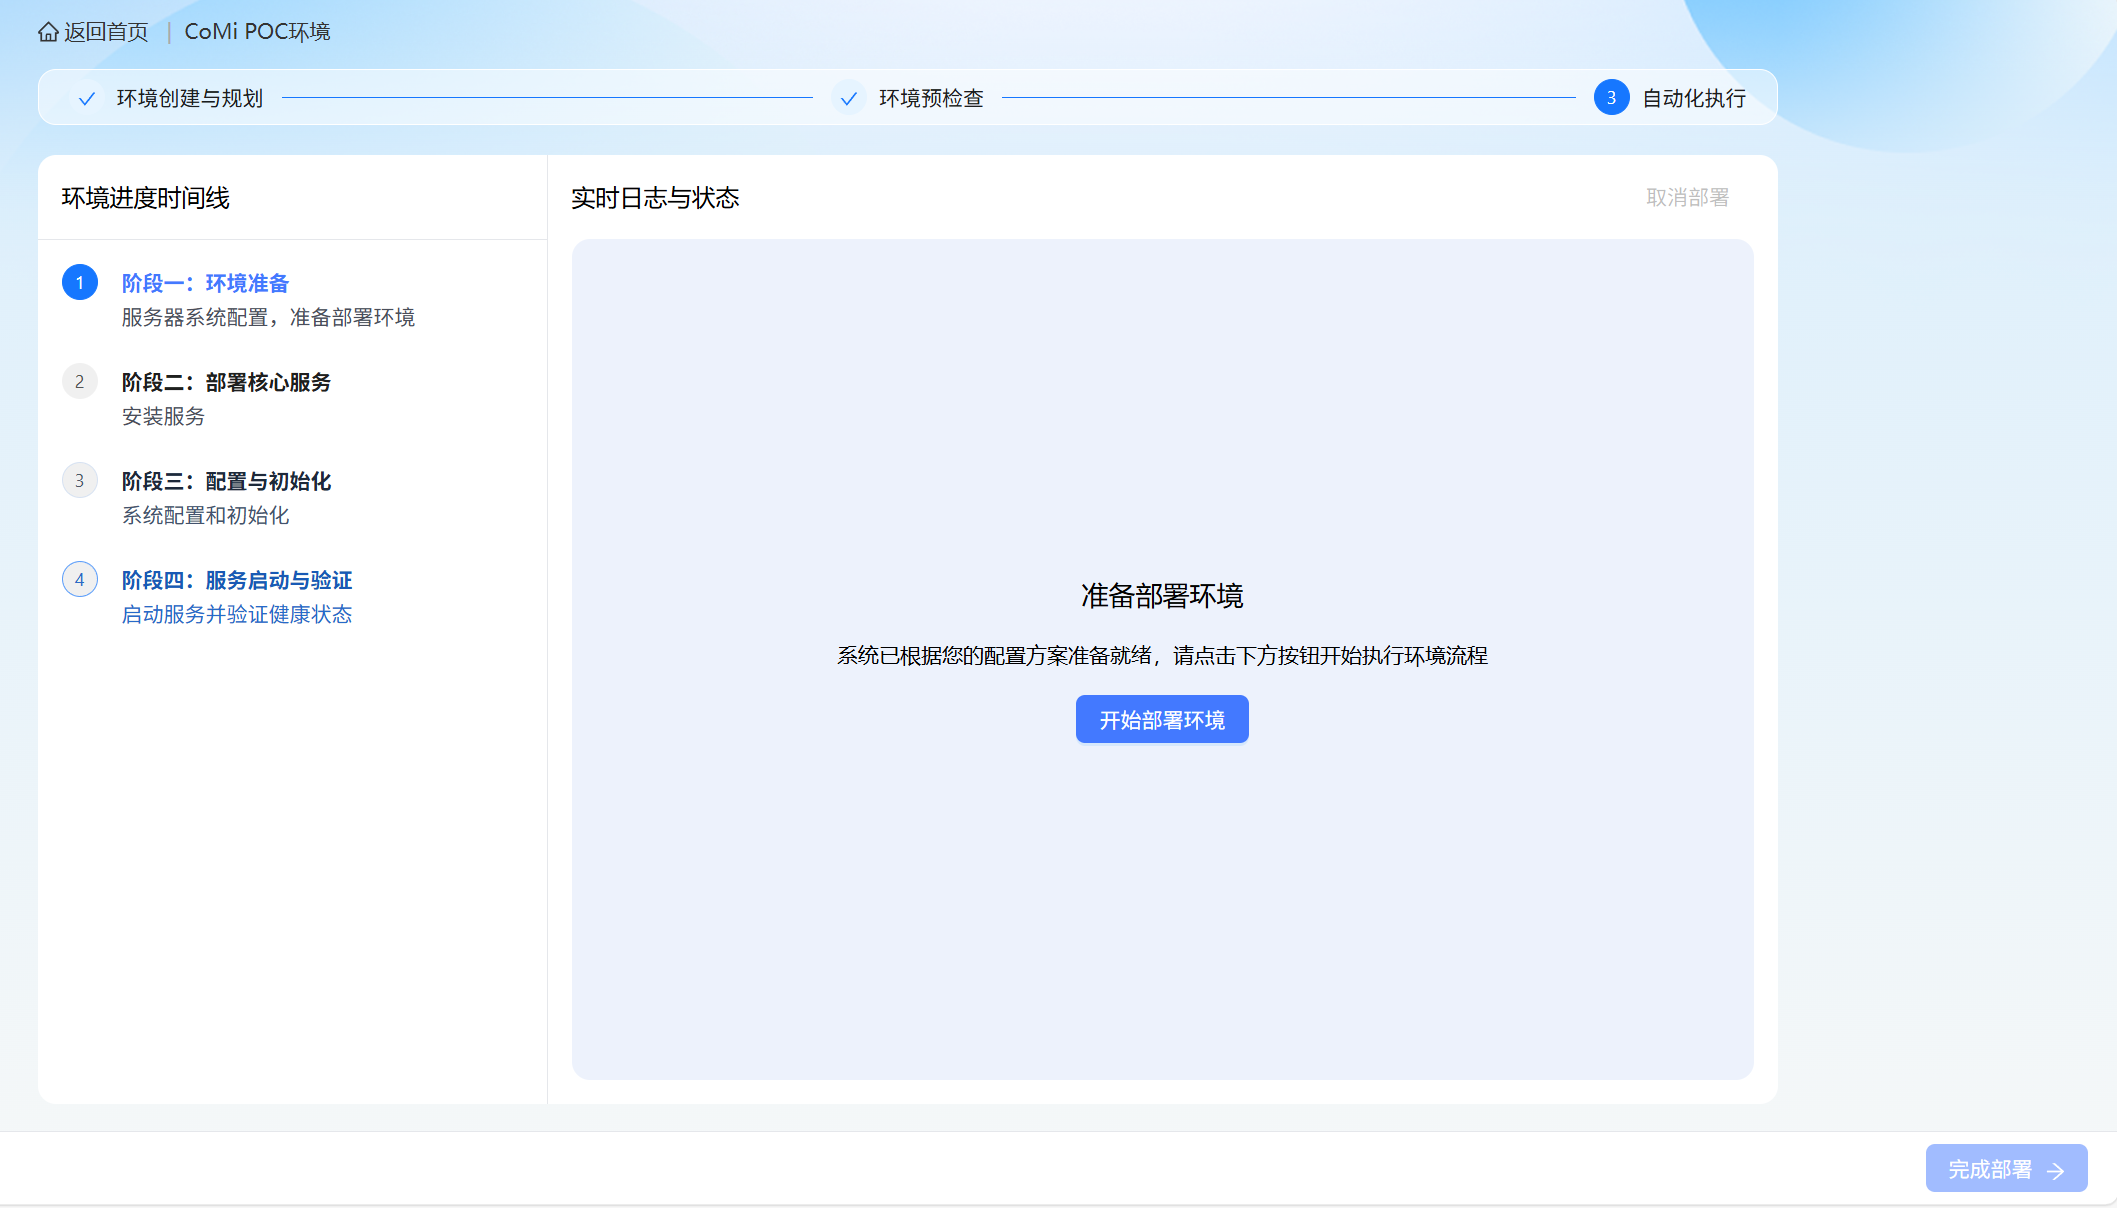Click the step 3 circle for 自动化执行
The image size is (2117, 1208).
click(x=1611, y=98)
